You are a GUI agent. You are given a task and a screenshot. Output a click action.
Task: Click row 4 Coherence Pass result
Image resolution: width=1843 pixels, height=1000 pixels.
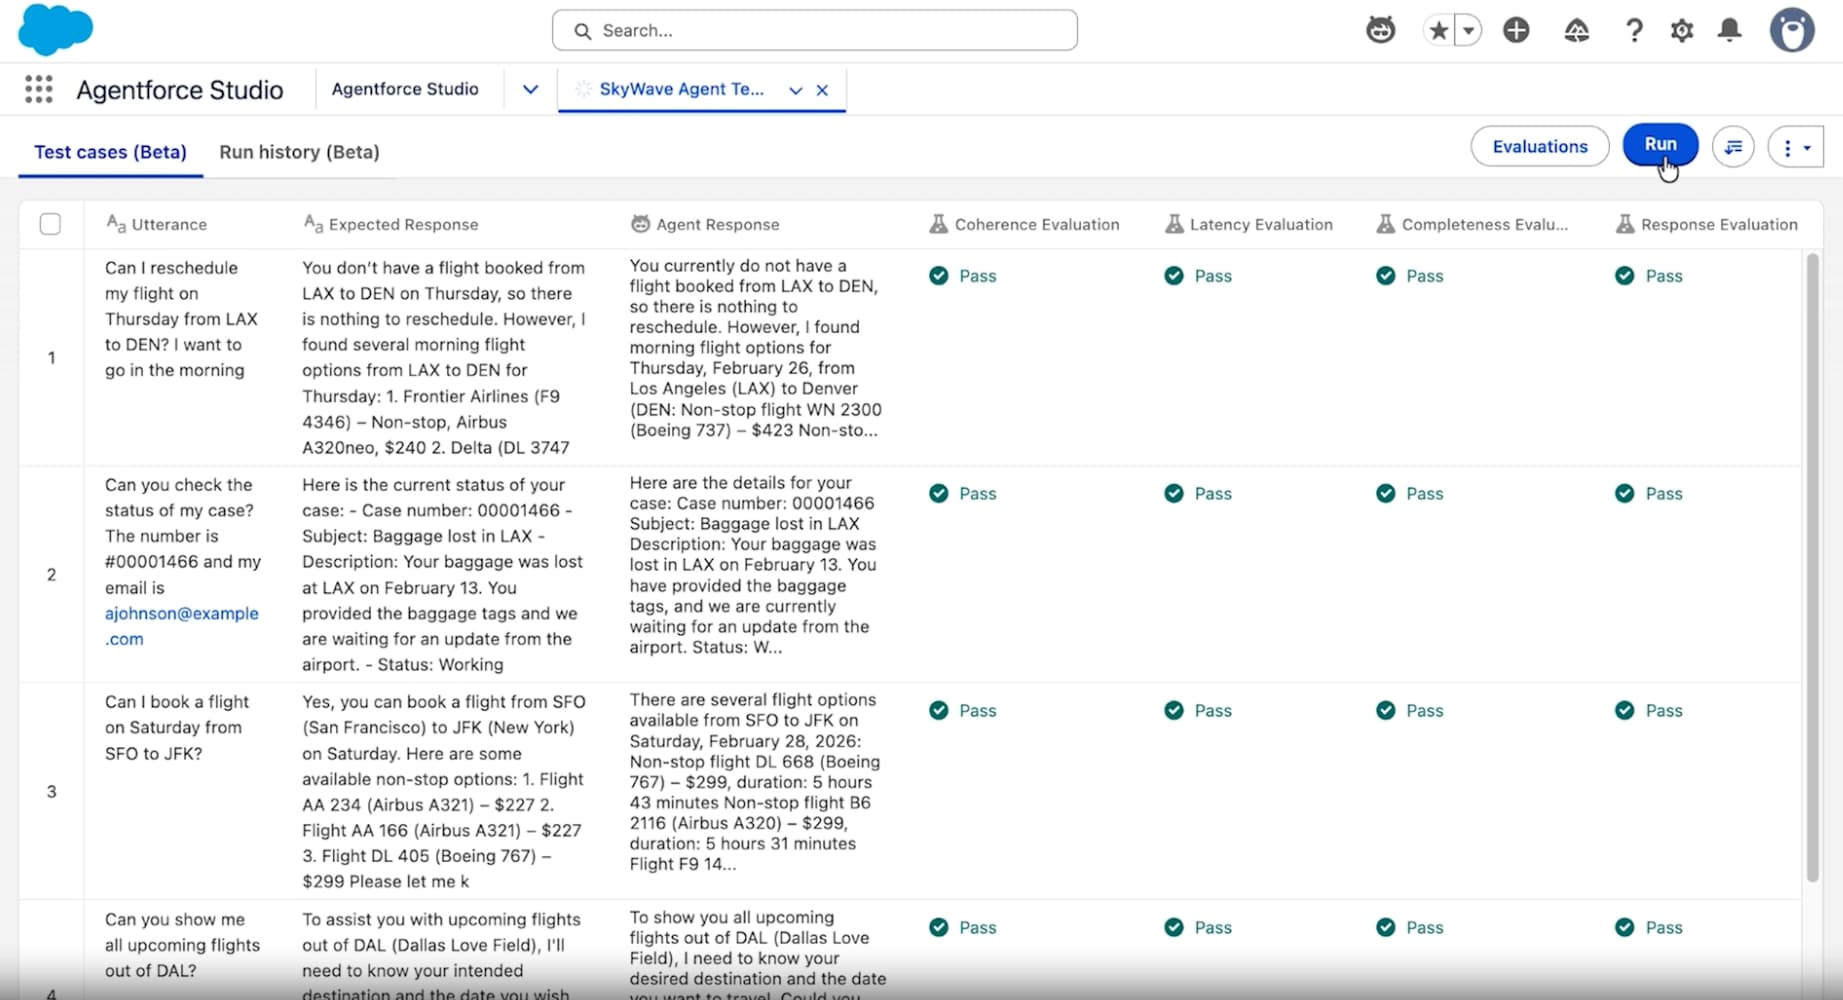pos(962,927)
